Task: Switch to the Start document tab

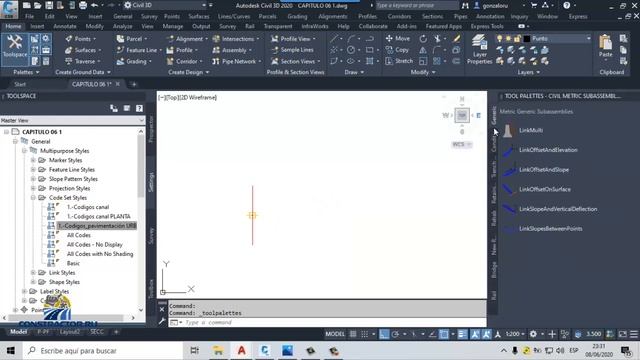Action: (x=20, y=84)
